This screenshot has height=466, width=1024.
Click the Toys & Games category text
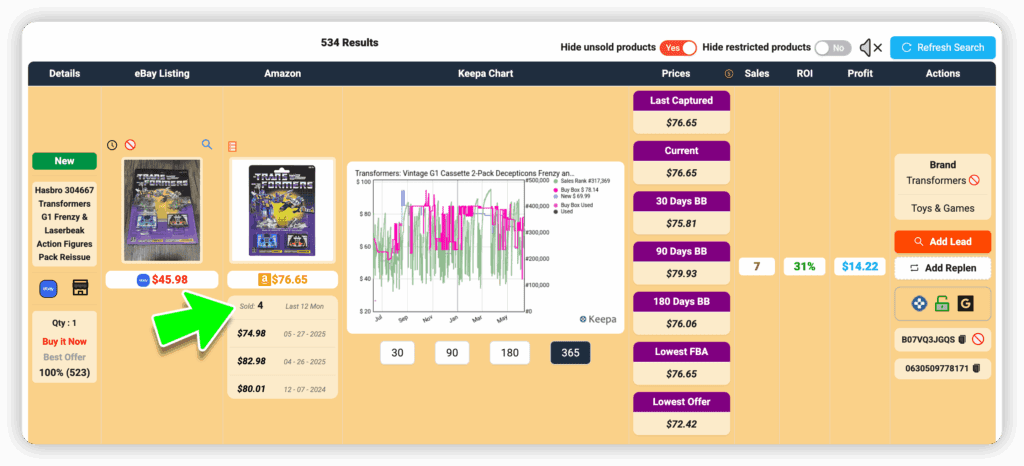click(x=942, y=208)
